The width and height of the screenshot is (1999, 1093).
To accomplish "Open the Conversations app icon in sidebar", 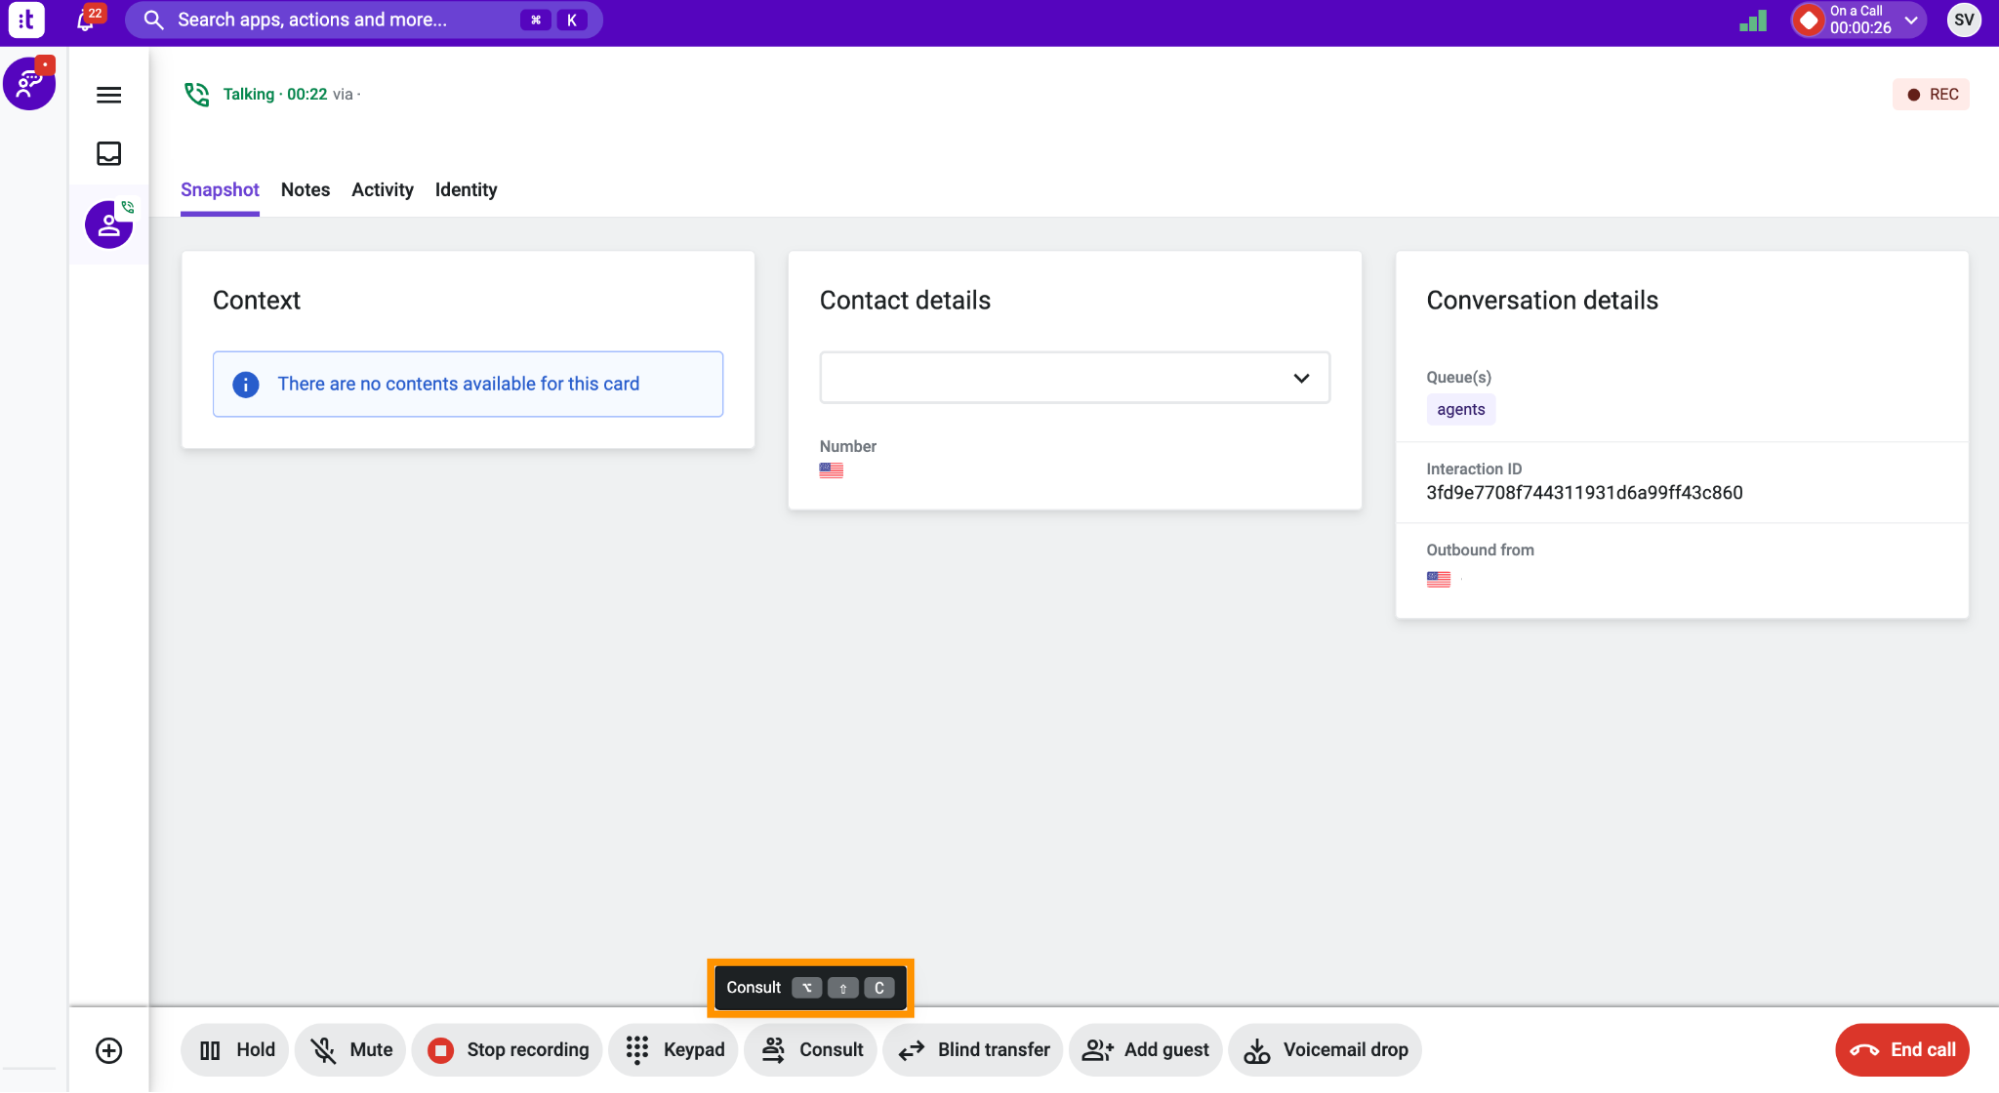I will pyautogui.click(x=29, y=83).
